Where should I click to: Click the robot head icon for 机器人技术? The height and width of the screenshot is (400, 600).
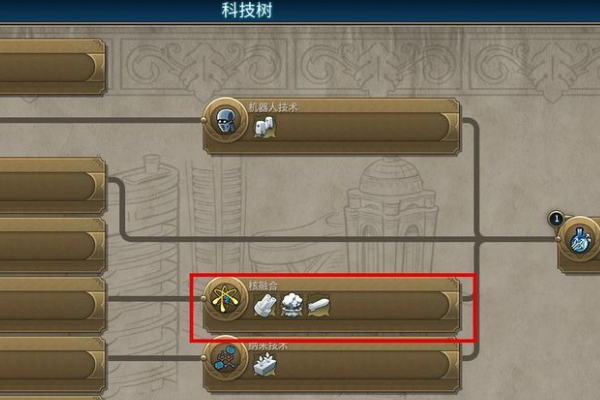[x=225, y=120]
